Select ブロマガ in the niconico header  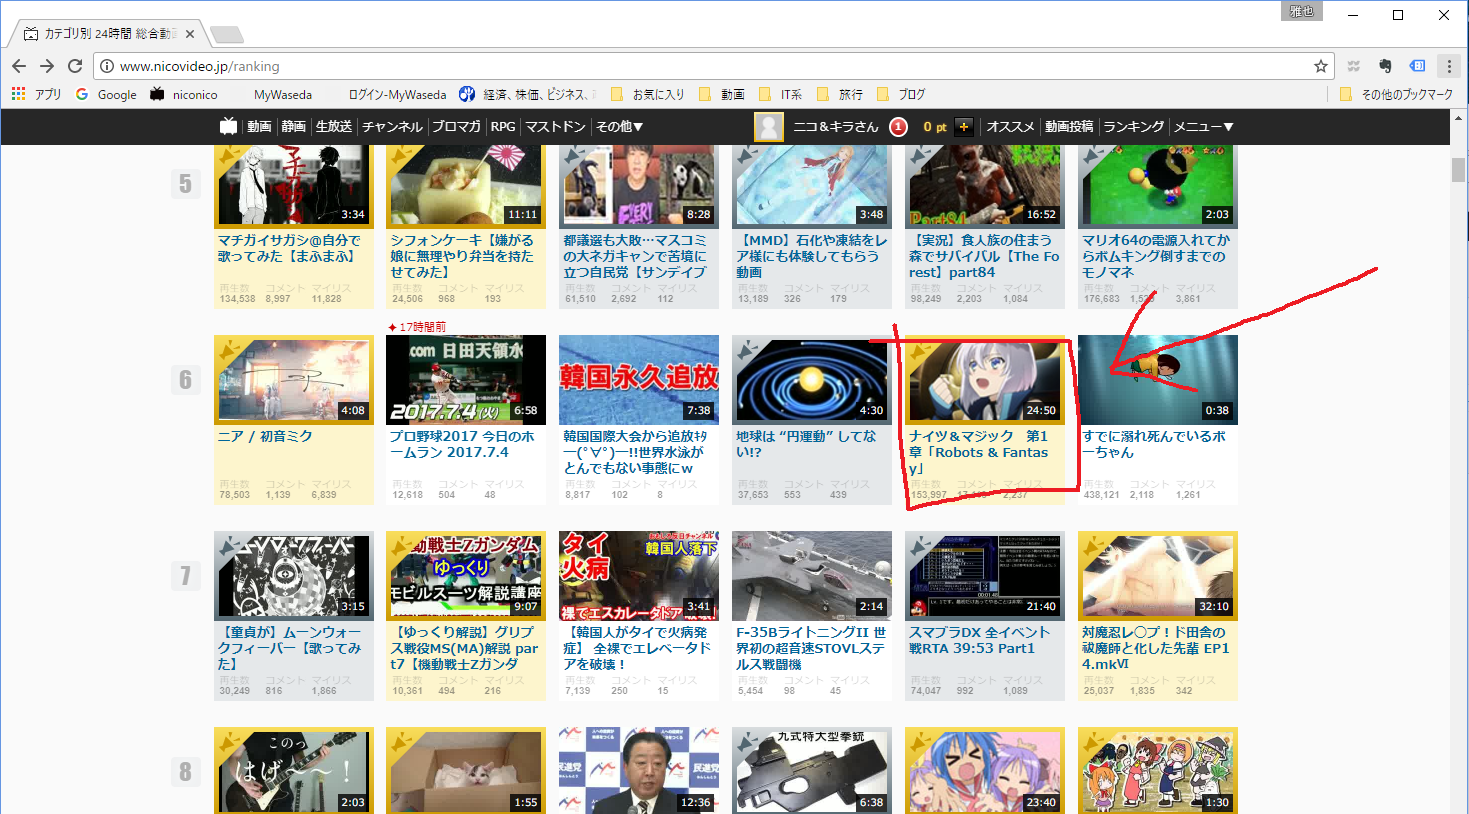click(457, 126)
